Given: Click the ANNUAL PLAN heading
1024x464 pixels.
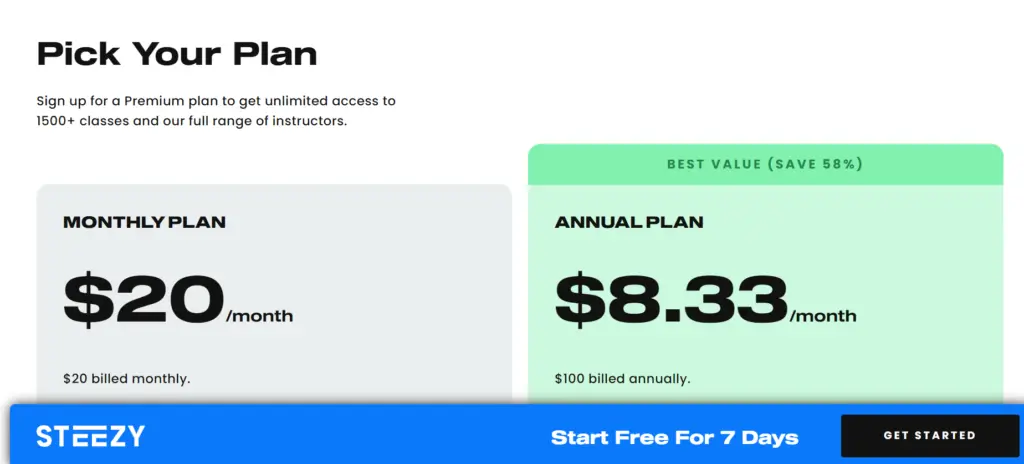Looking at the screenshot, I should click(x=629, y=222).
